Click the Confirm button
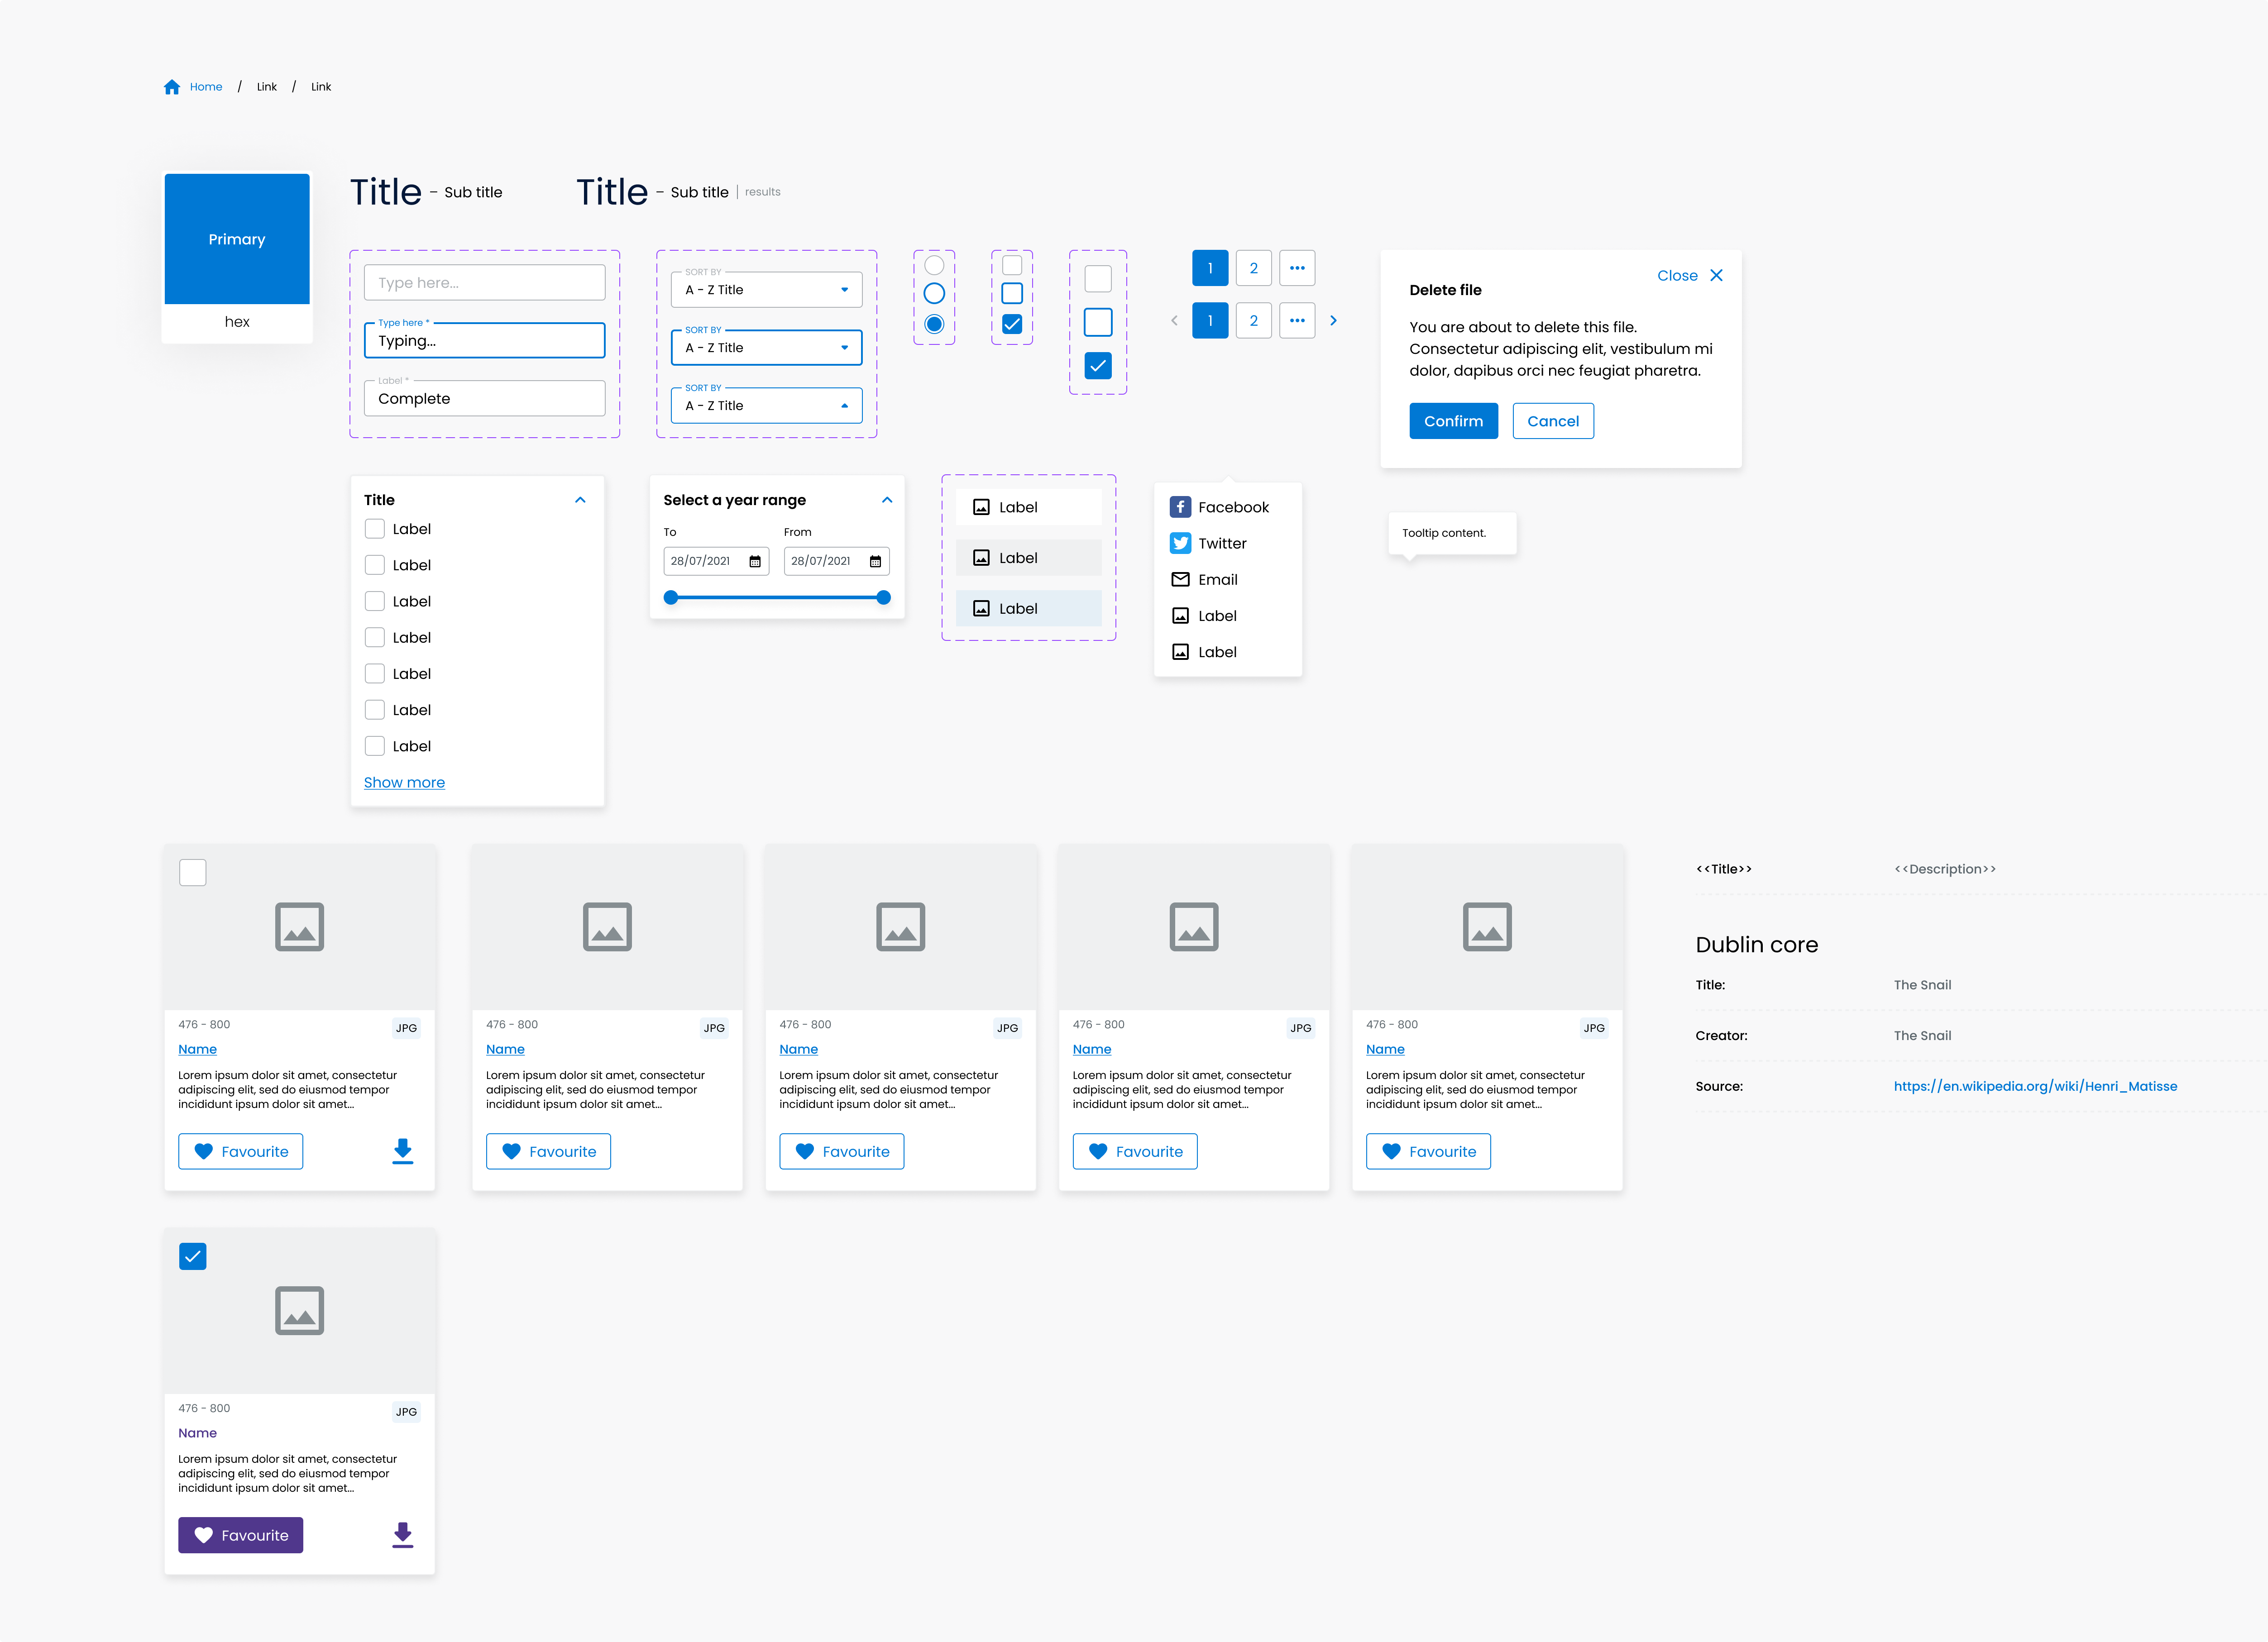The height and width of the screenshot is (1642, 2268). 1453,421
